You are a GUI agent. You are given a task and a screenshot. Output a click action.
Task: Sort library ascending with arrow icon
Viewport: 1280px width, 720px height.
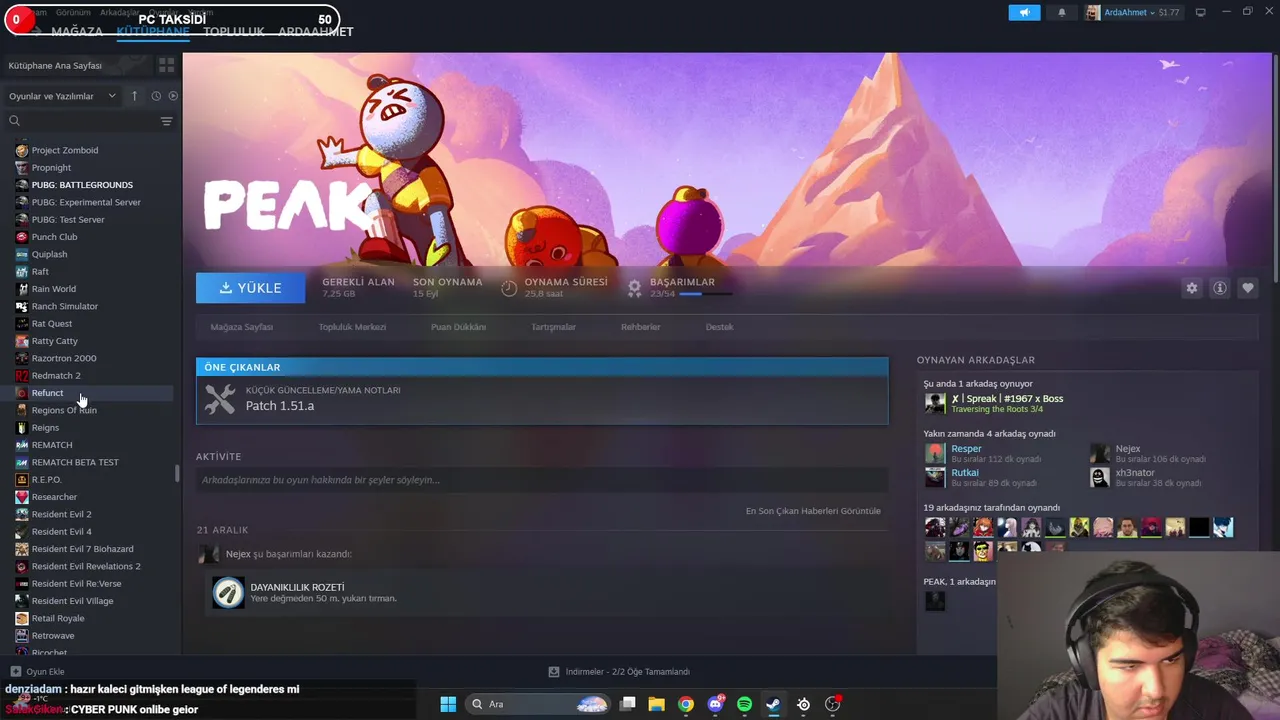(x=135, y=96)
